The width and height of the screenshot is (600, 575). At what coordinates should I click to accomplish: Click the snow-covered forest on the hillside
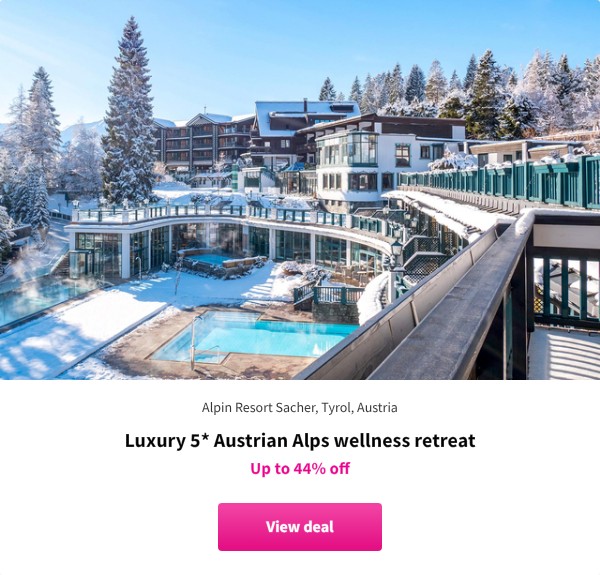478,92
